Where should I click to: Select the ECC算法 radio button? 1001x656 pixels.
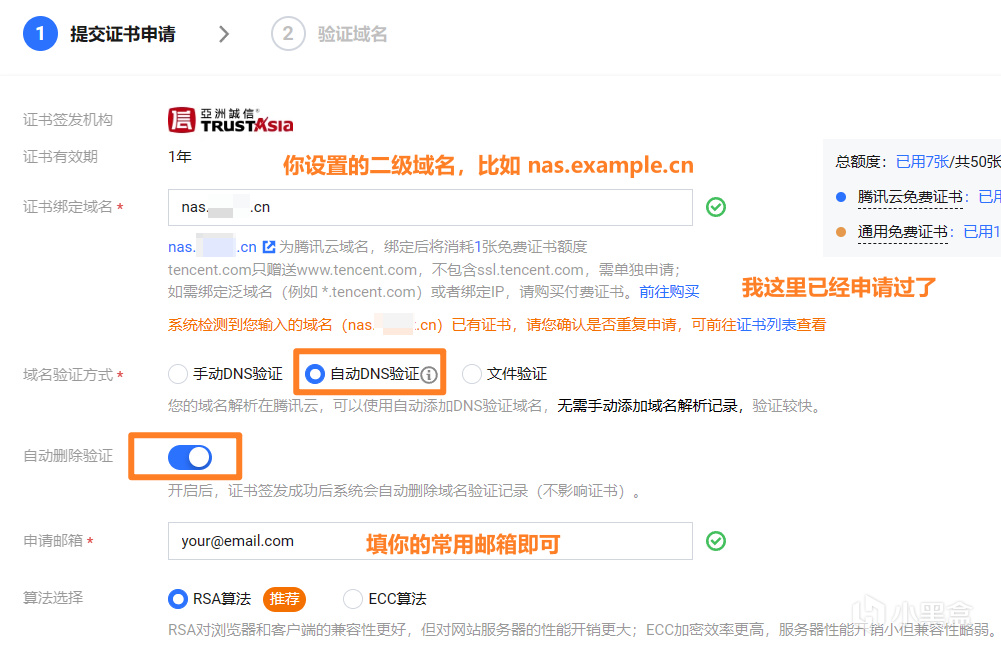pyautogui.click(x=352, y=598)
